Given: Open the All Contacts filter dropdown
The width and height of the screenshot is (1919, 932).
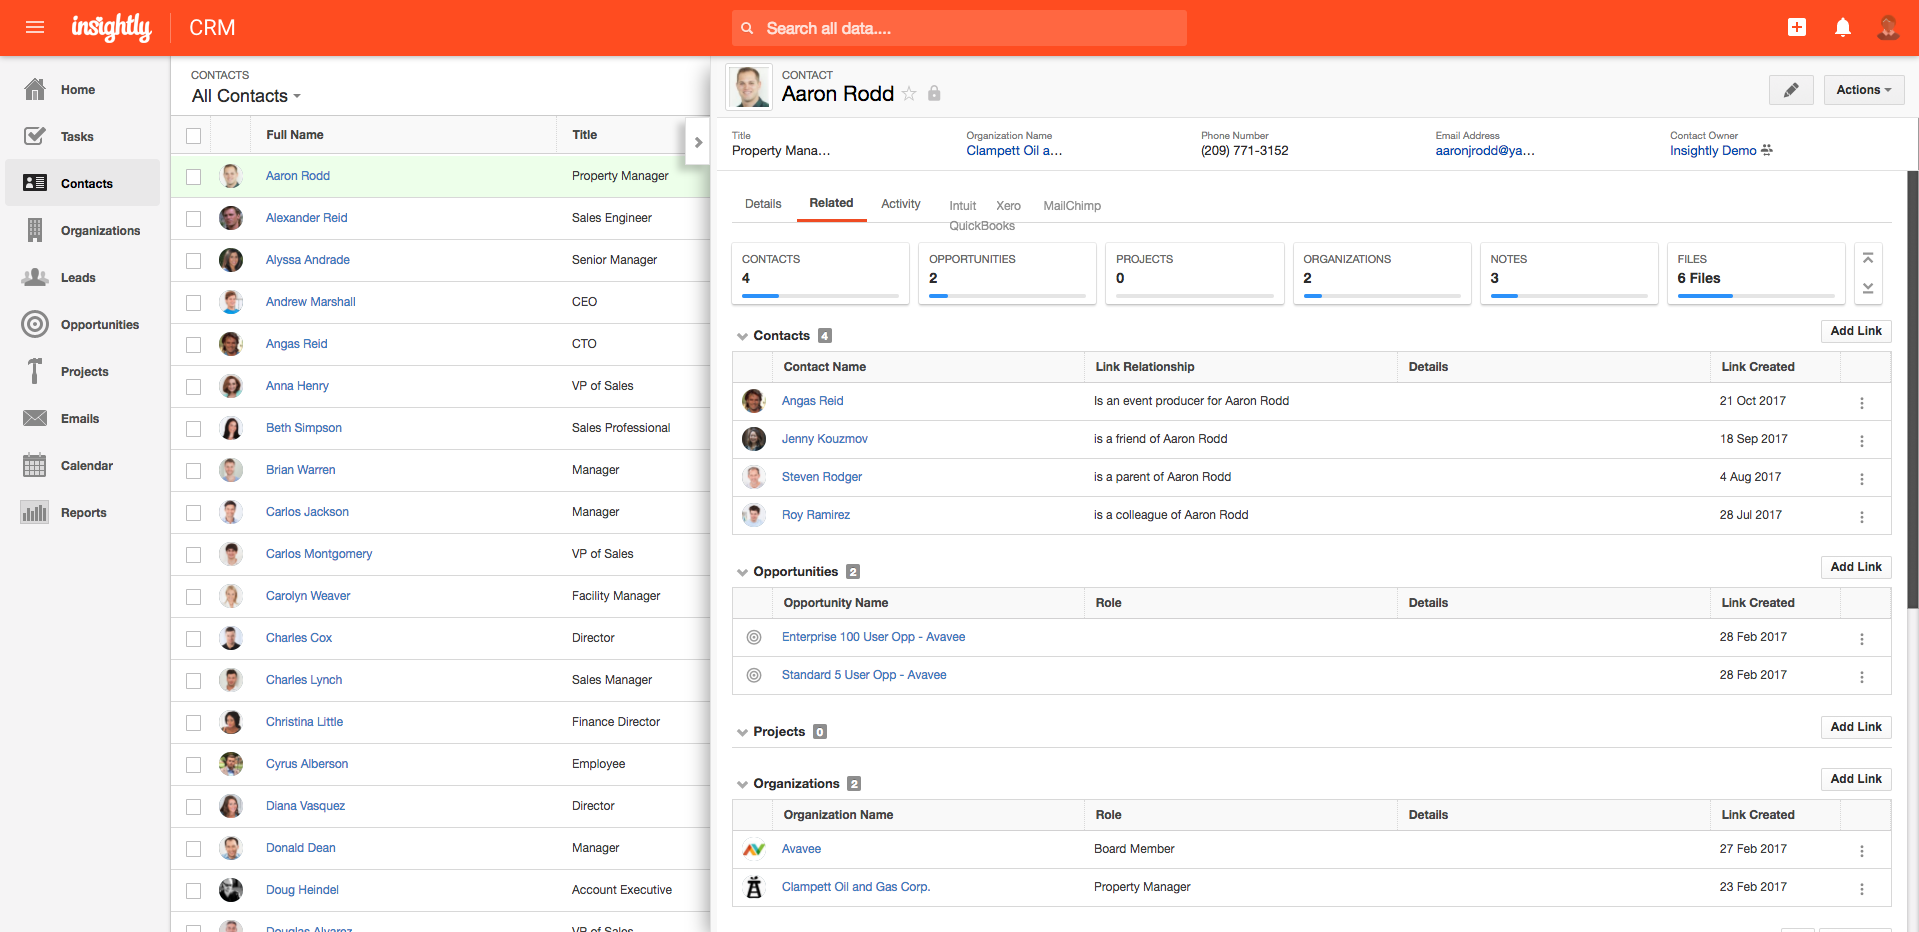Looking at the screenshot, I should click(245, 96).
